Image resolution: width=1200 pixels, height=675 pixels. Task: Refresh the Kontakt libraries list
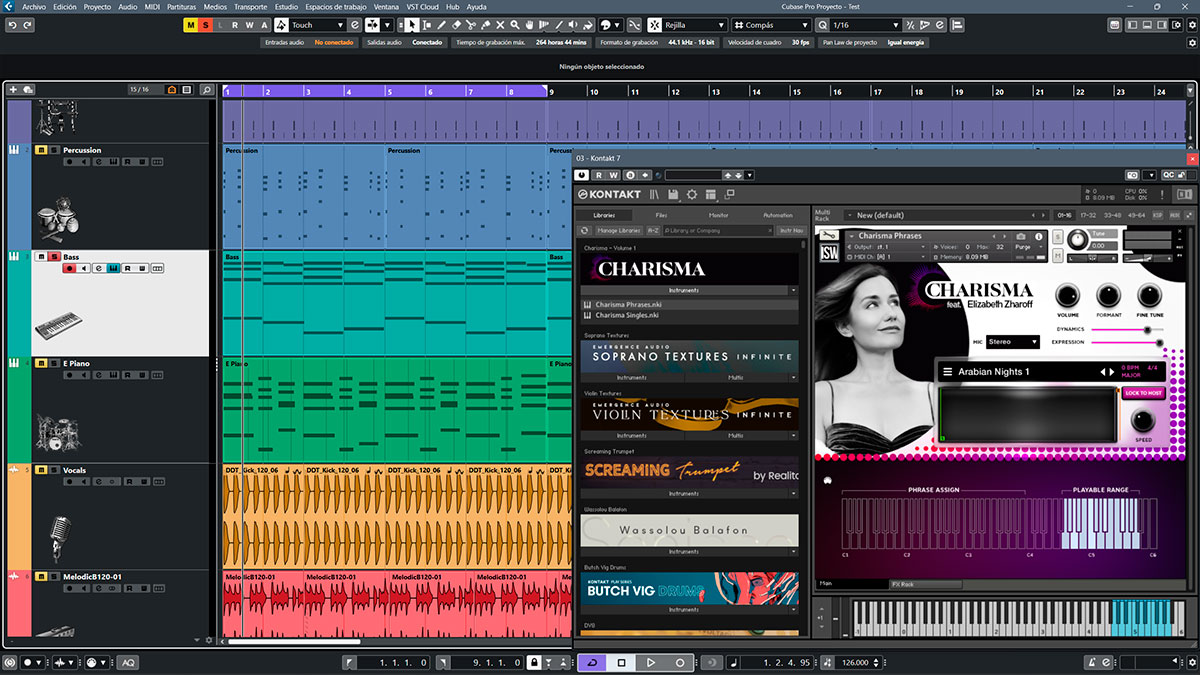pyautogui.click(x=585, y=231)
